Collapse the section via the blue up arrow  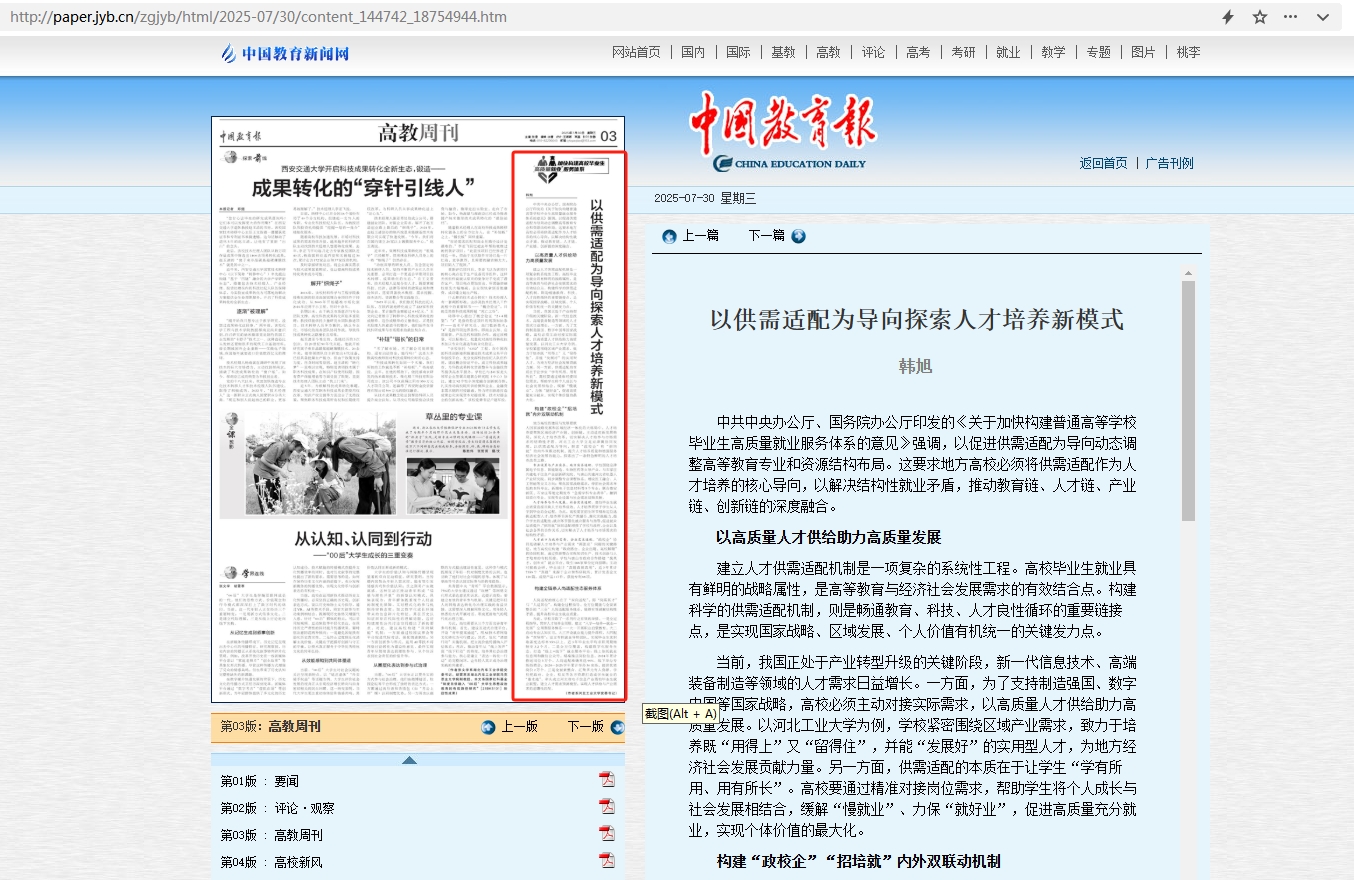tap(410, 759)
